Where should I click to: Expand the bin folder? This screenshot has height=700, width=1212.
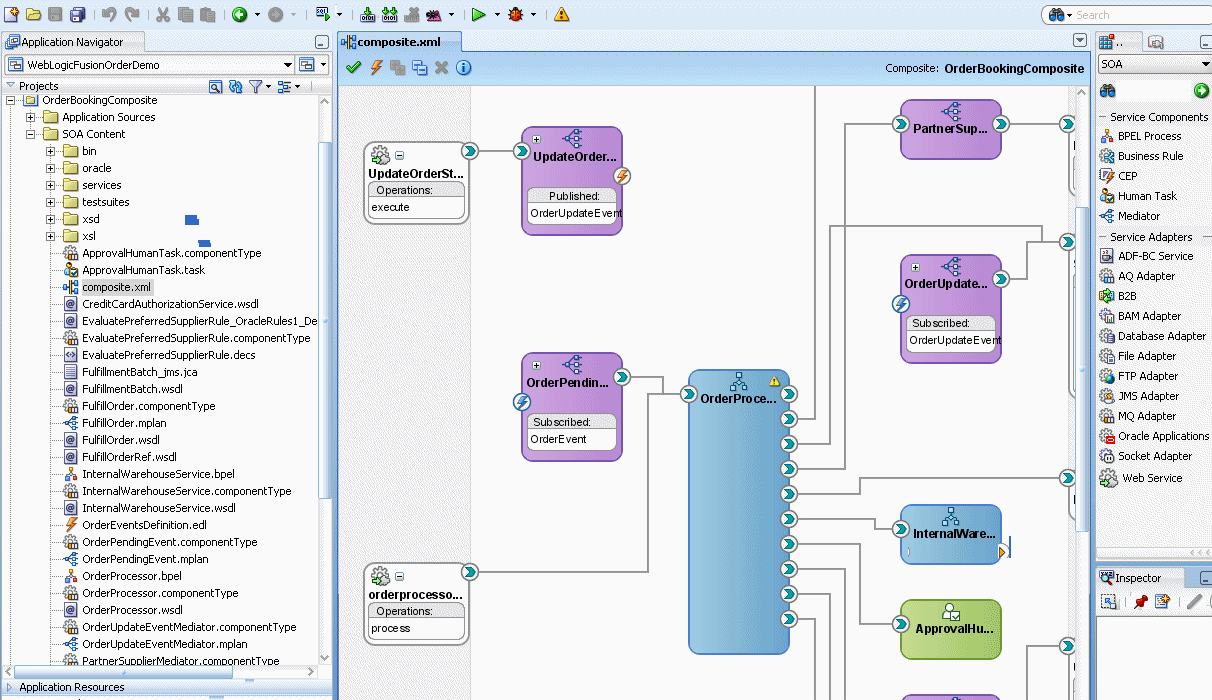pyautogui.click(x=50, y=151)
